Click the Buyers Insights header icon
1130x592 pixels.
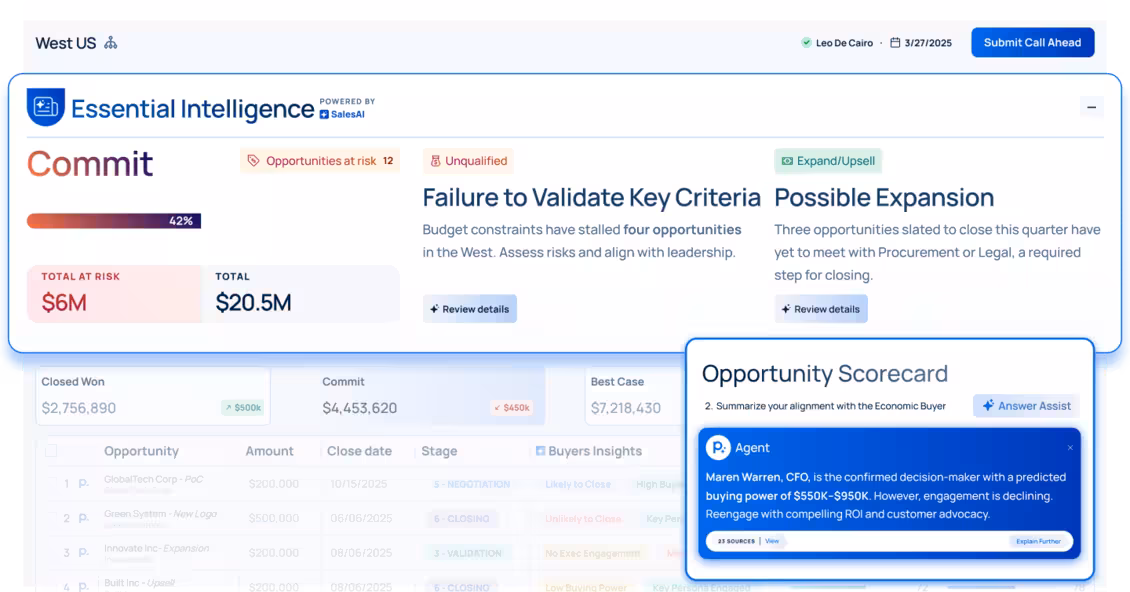pos(540,451)
